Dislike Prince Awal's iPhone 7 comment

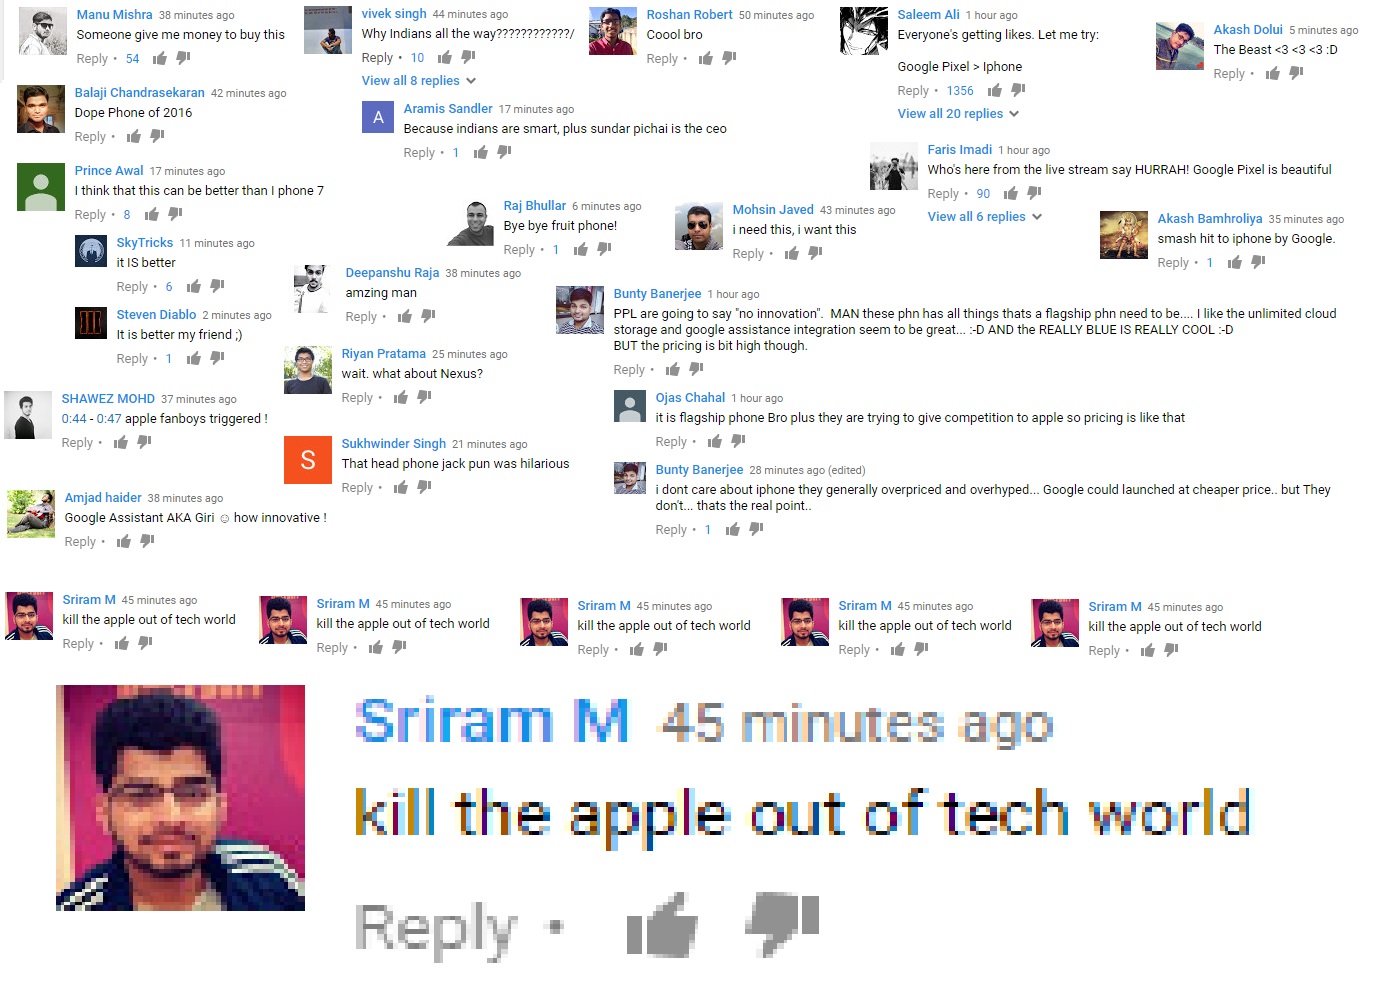[x=175, y=214]
